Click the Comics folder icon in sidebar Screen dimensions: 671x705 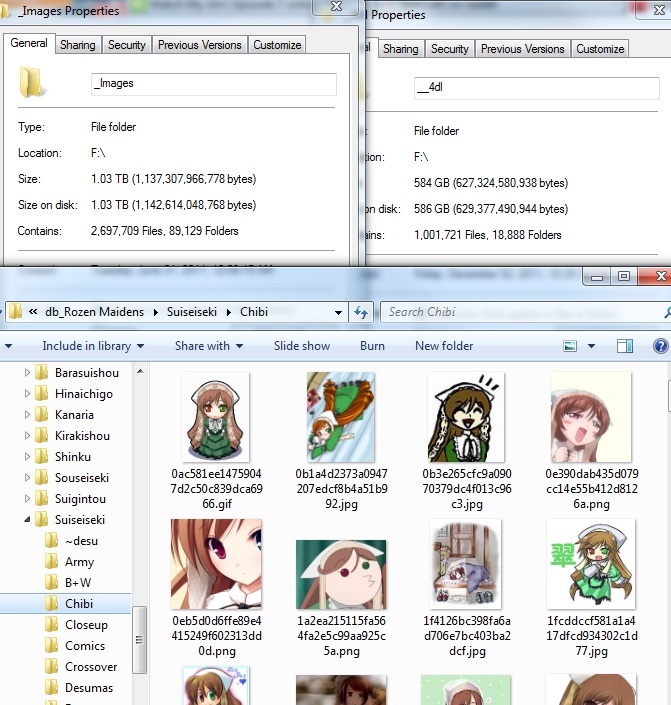[x=52, y=646]
